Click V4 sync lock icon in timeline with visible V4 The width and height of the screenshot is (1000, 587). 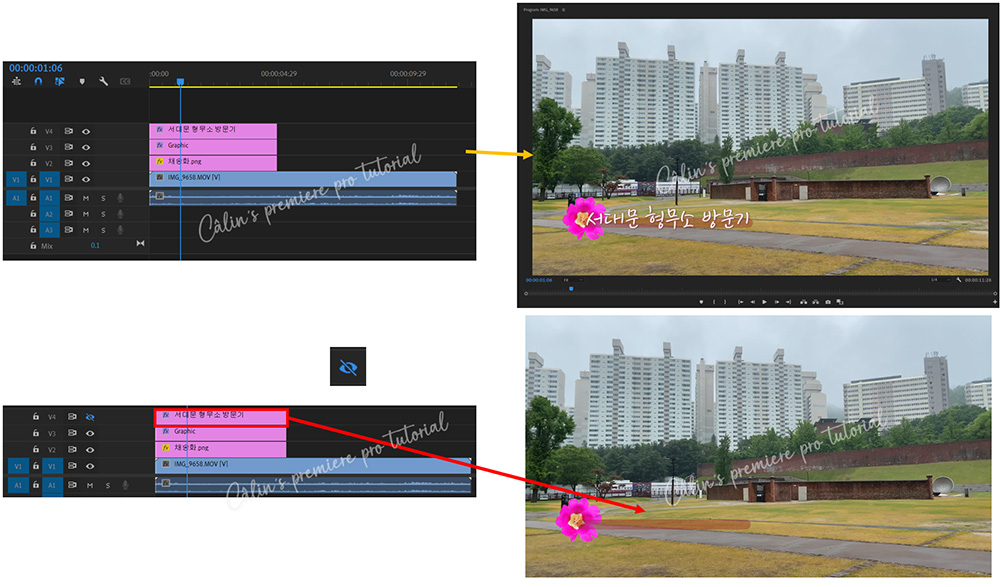68,131
